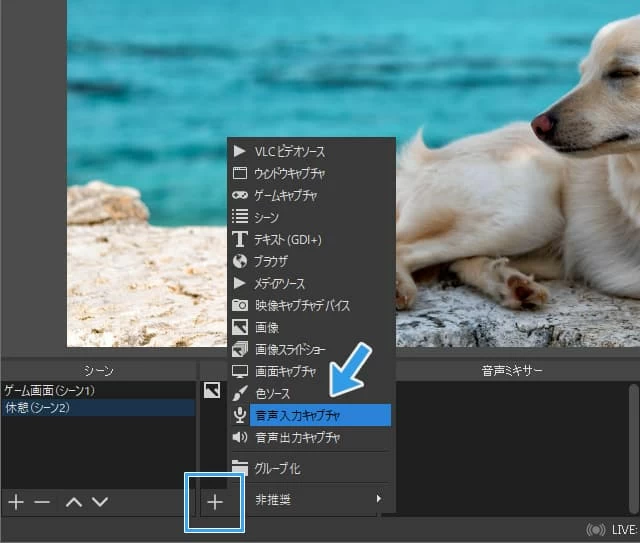Click the 映像キャプチャデバイス camera icon
Screen dimensions: 640x543
(x=240, y=305)
